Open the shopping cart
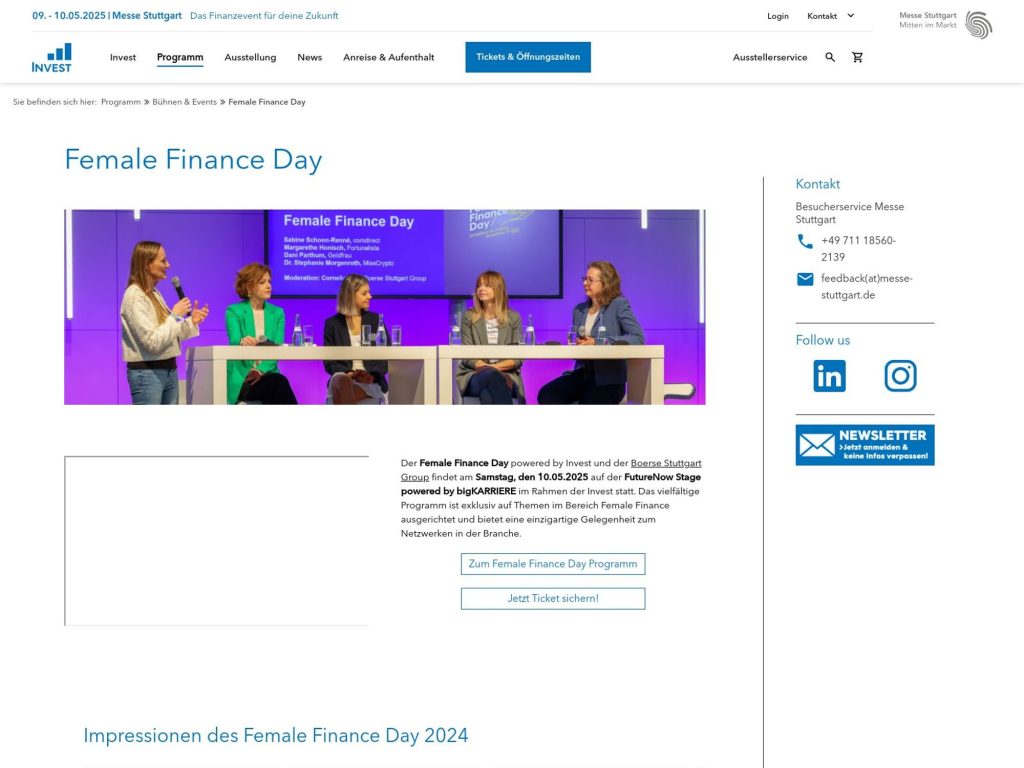This screenshot has height=768, width=1024. click(857, 57)
